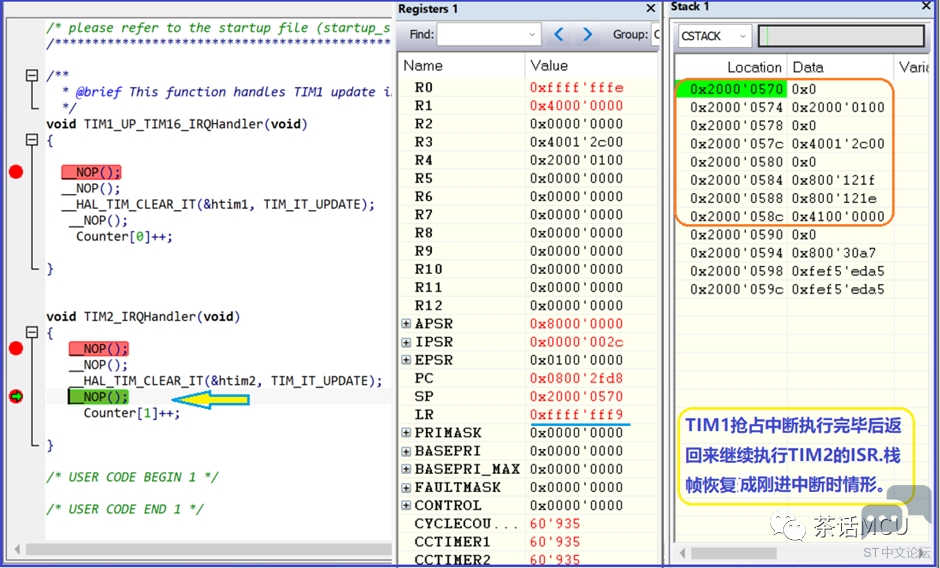Toggle breakpoint on TIM1 handler first __NOP line
This screenshot has width=940, height=568.
[x=16, y=172]
